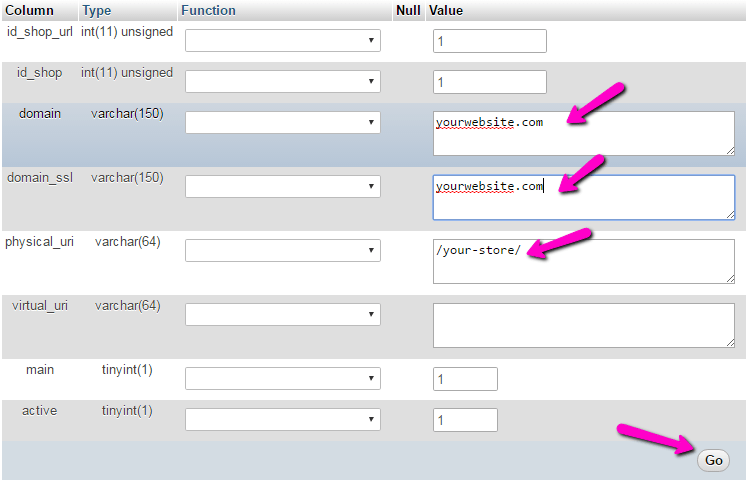Image resolution: width=749 pixels, height=483 pixels.
Task: Click the id_shop_url value field
Action: tap(489, 41)
